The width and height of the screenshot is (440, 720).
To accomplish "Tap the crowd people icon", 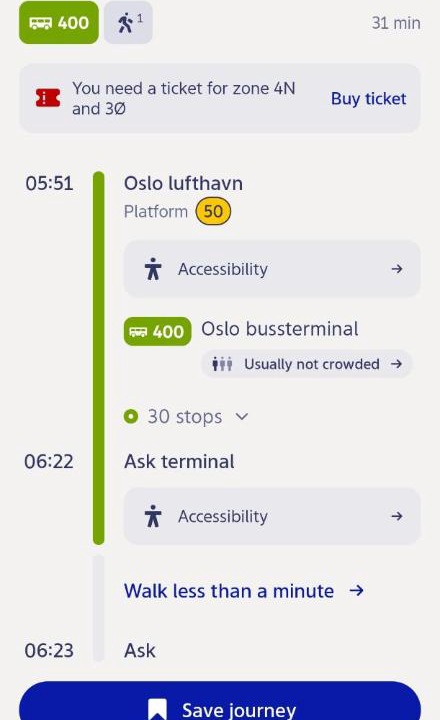I will [222, 364].
